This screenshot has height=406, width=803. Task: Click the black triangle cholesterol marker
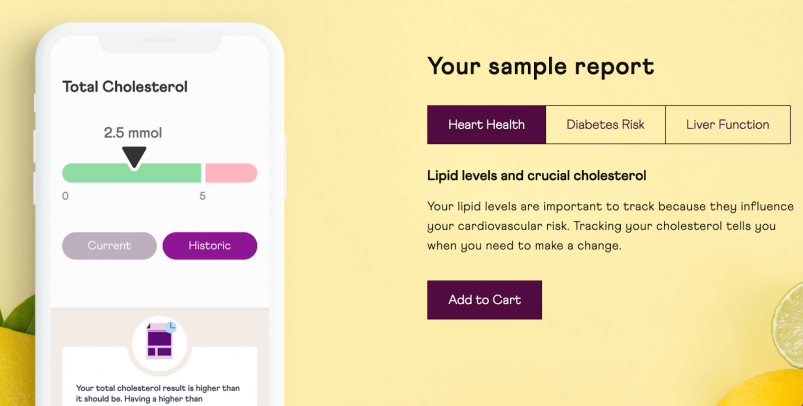click(134, 158)
